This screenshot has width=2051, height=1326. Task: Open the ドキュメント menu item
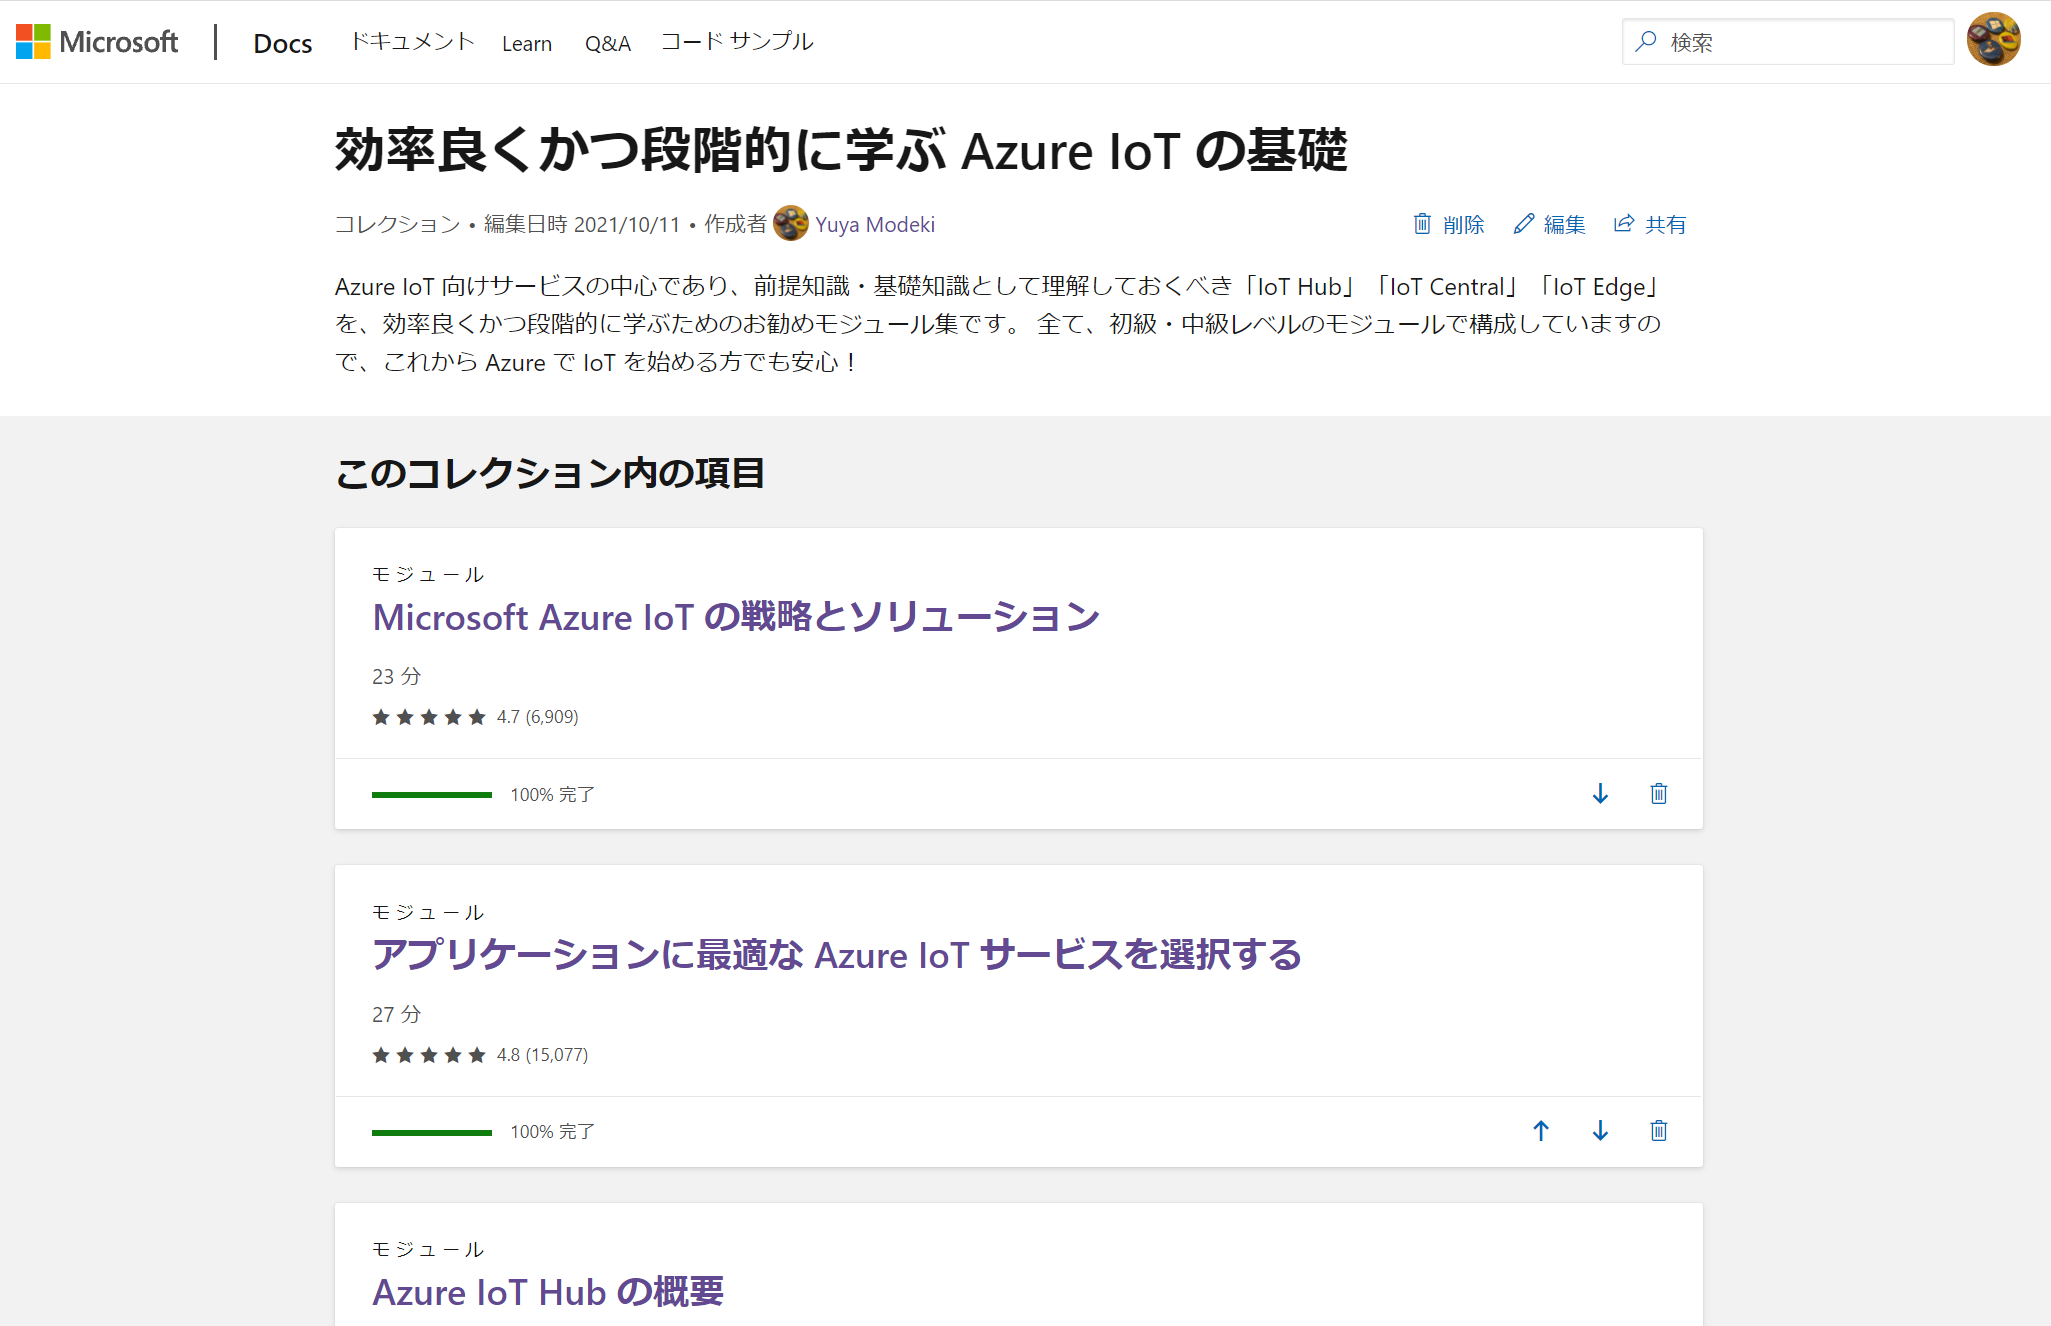pos(411,42)
